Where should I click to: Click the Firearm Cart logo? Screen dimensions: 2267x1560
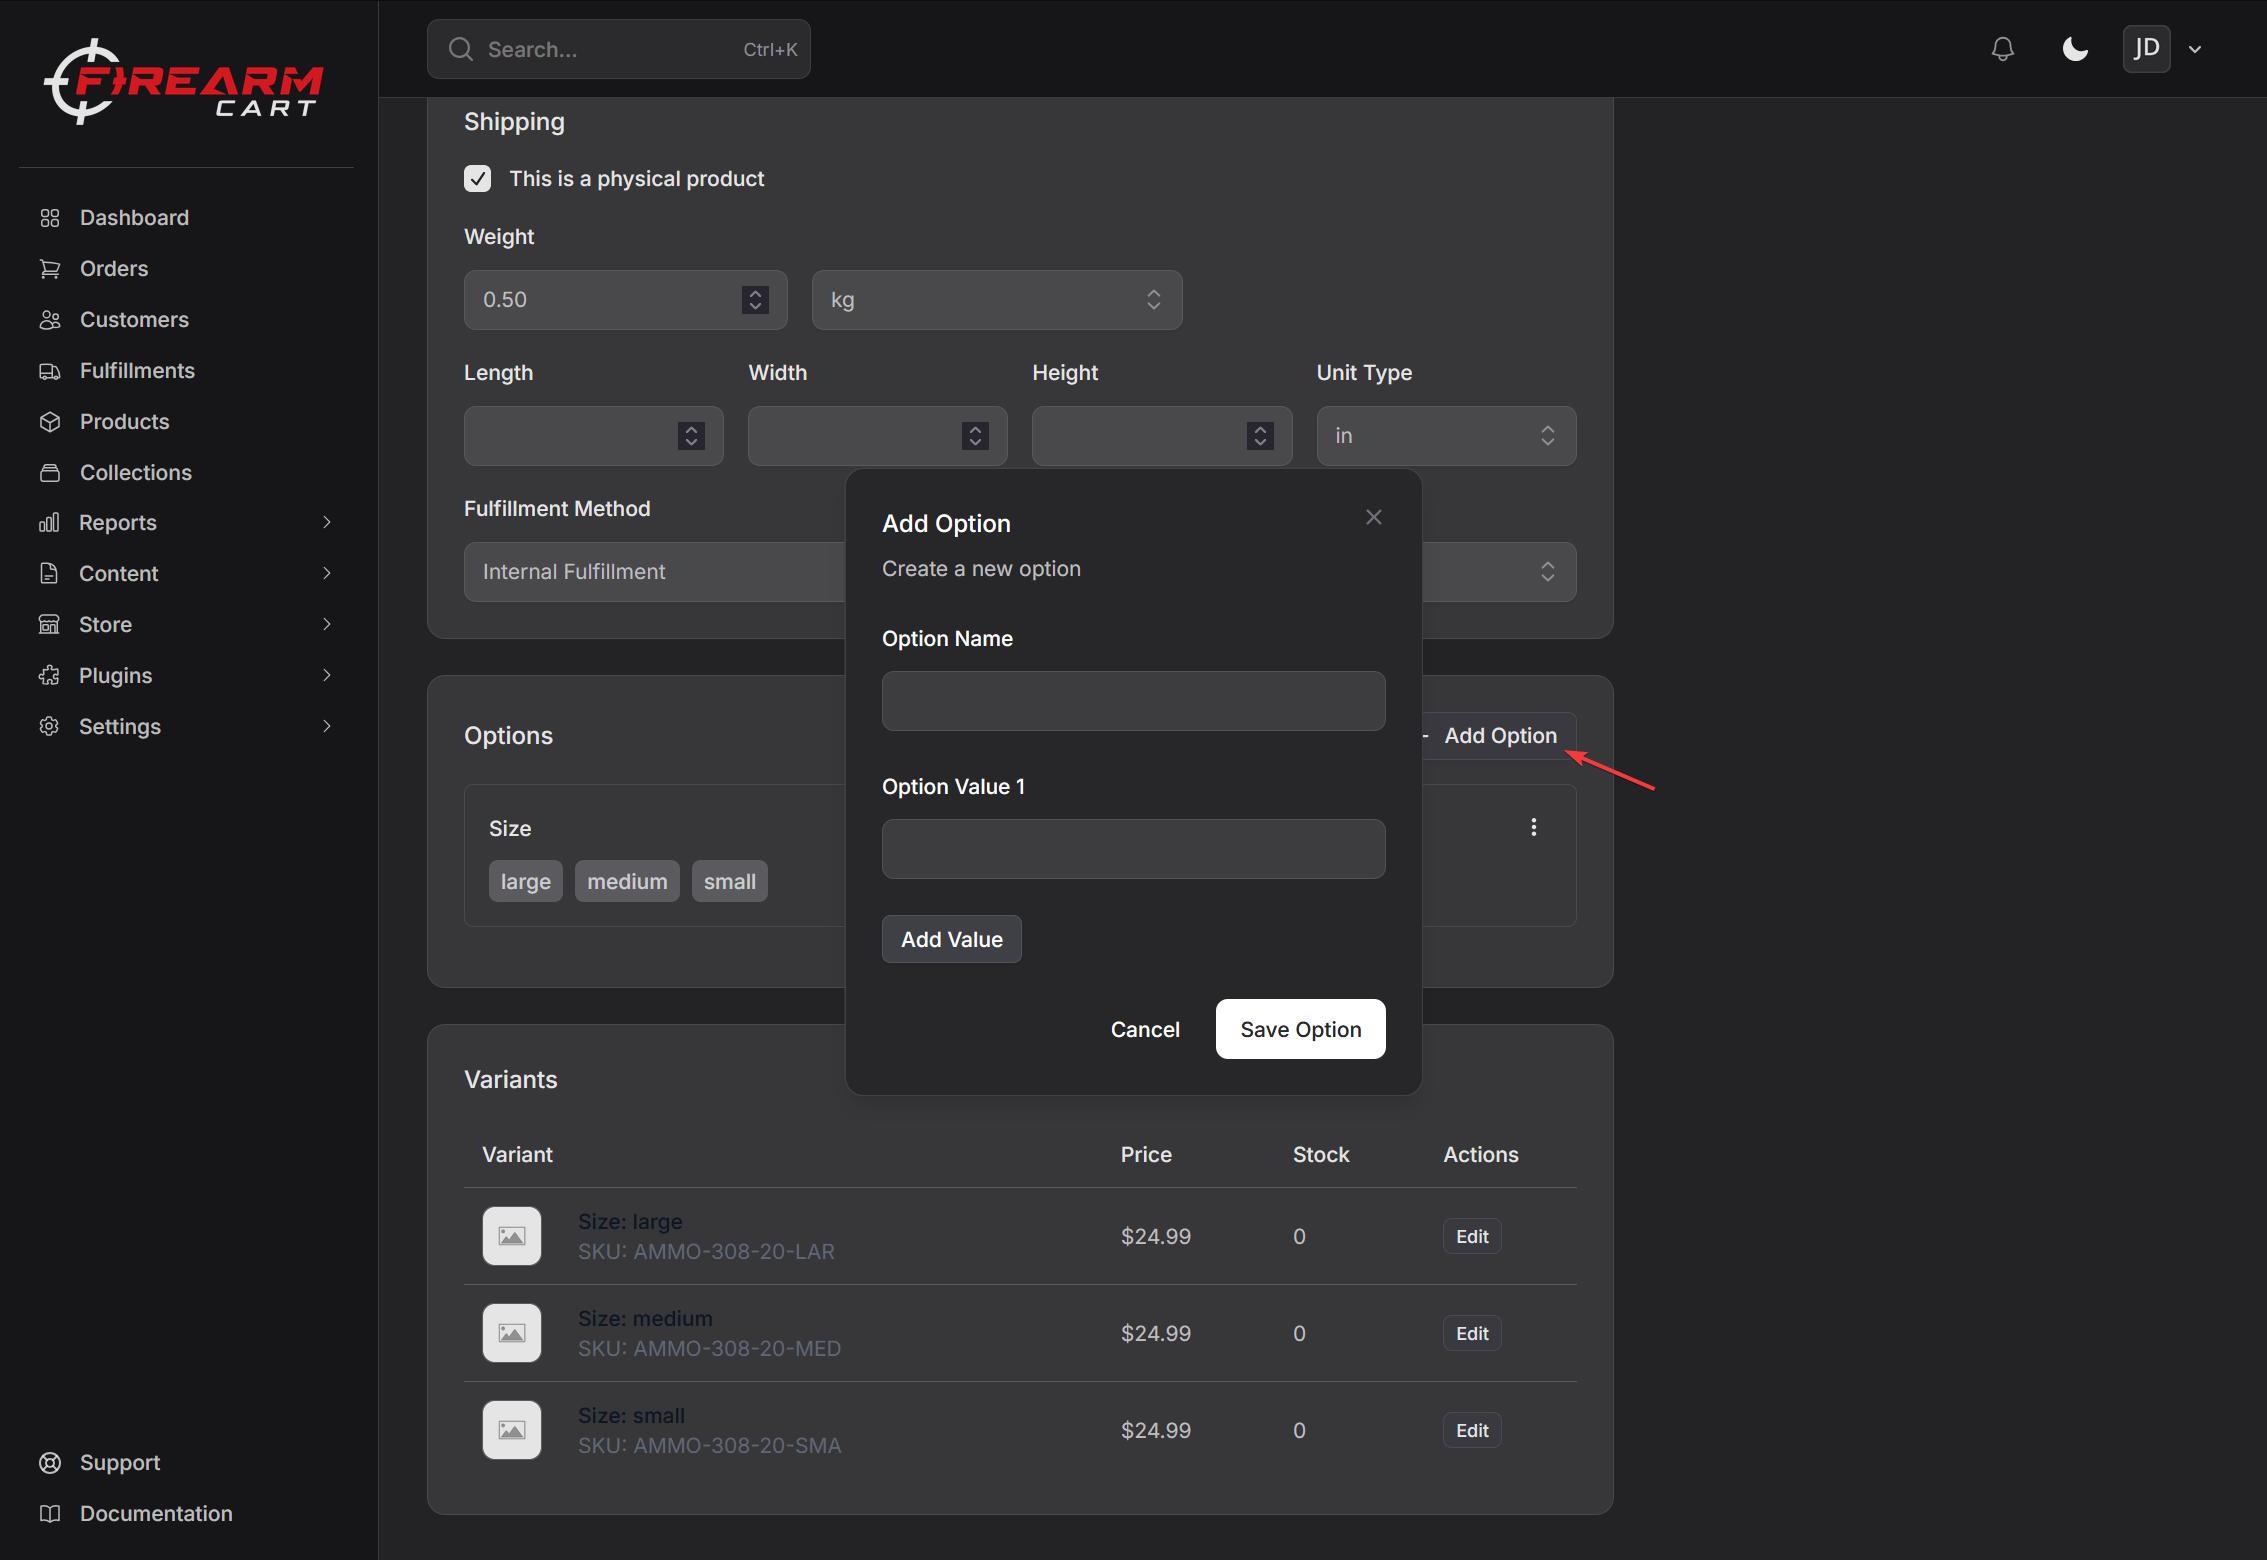184,82
